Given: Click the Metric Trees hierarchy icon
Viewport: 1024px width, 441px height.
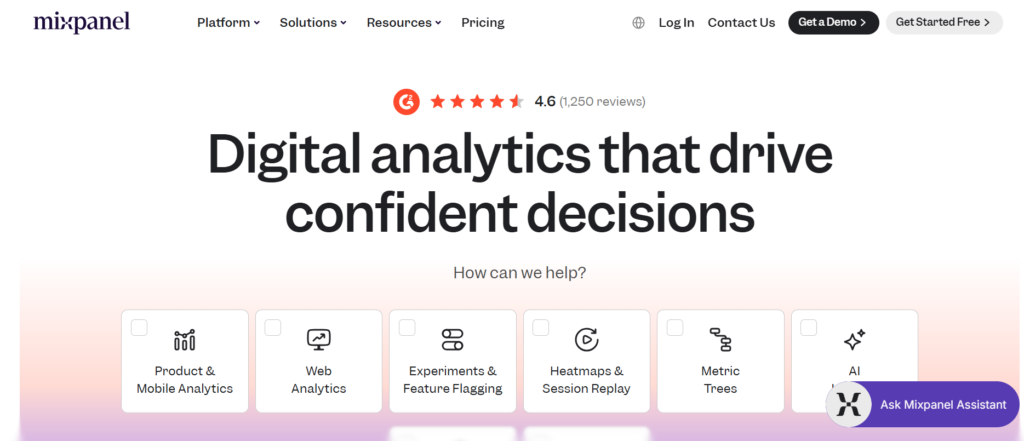Looking at the screenshot, I should coord(720,340).
